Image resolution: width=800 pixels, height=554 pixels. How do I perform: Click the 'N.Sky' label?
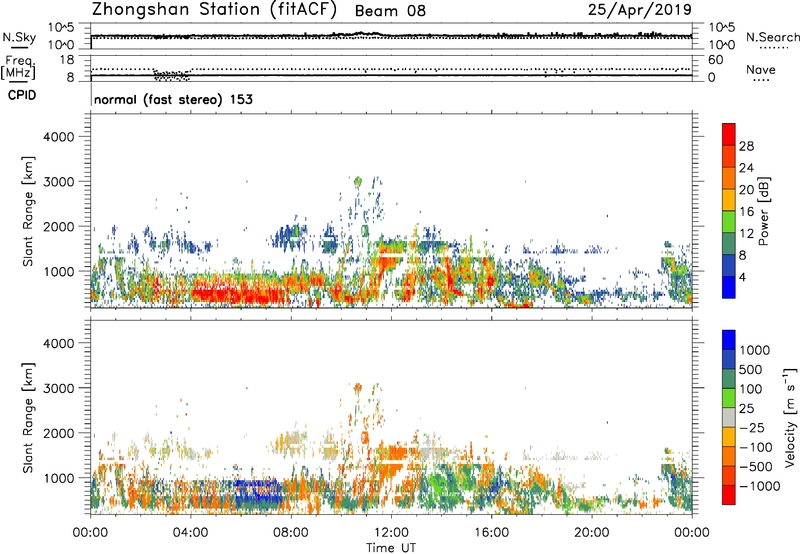coord(19,37)
